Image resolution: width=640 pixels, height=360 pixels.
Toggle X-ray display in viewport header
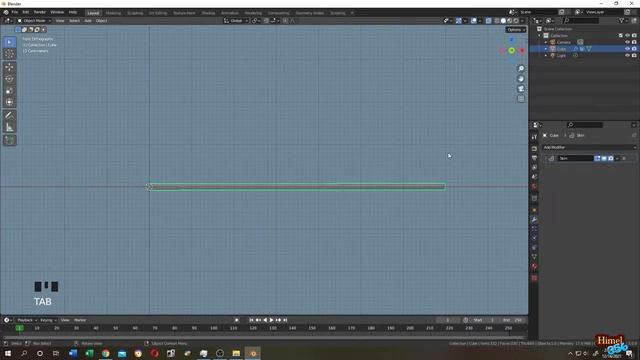(489, 21)
